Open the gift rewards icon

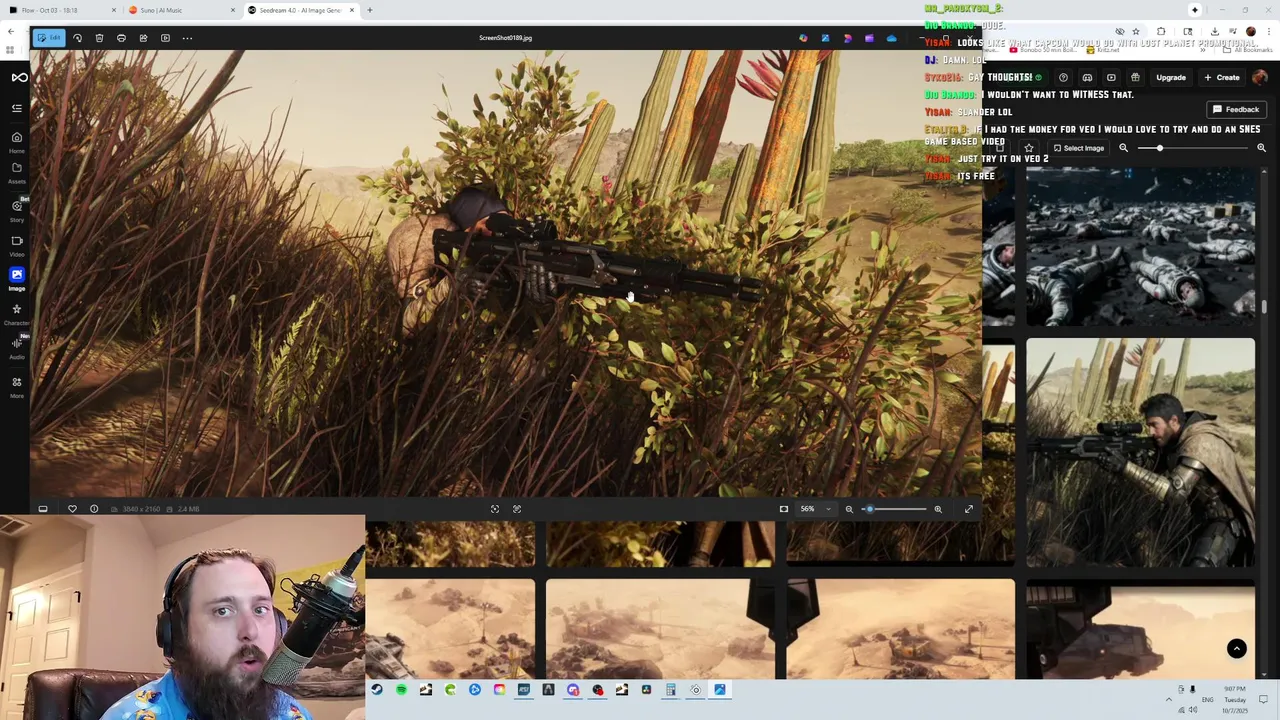click(1135, 77)
